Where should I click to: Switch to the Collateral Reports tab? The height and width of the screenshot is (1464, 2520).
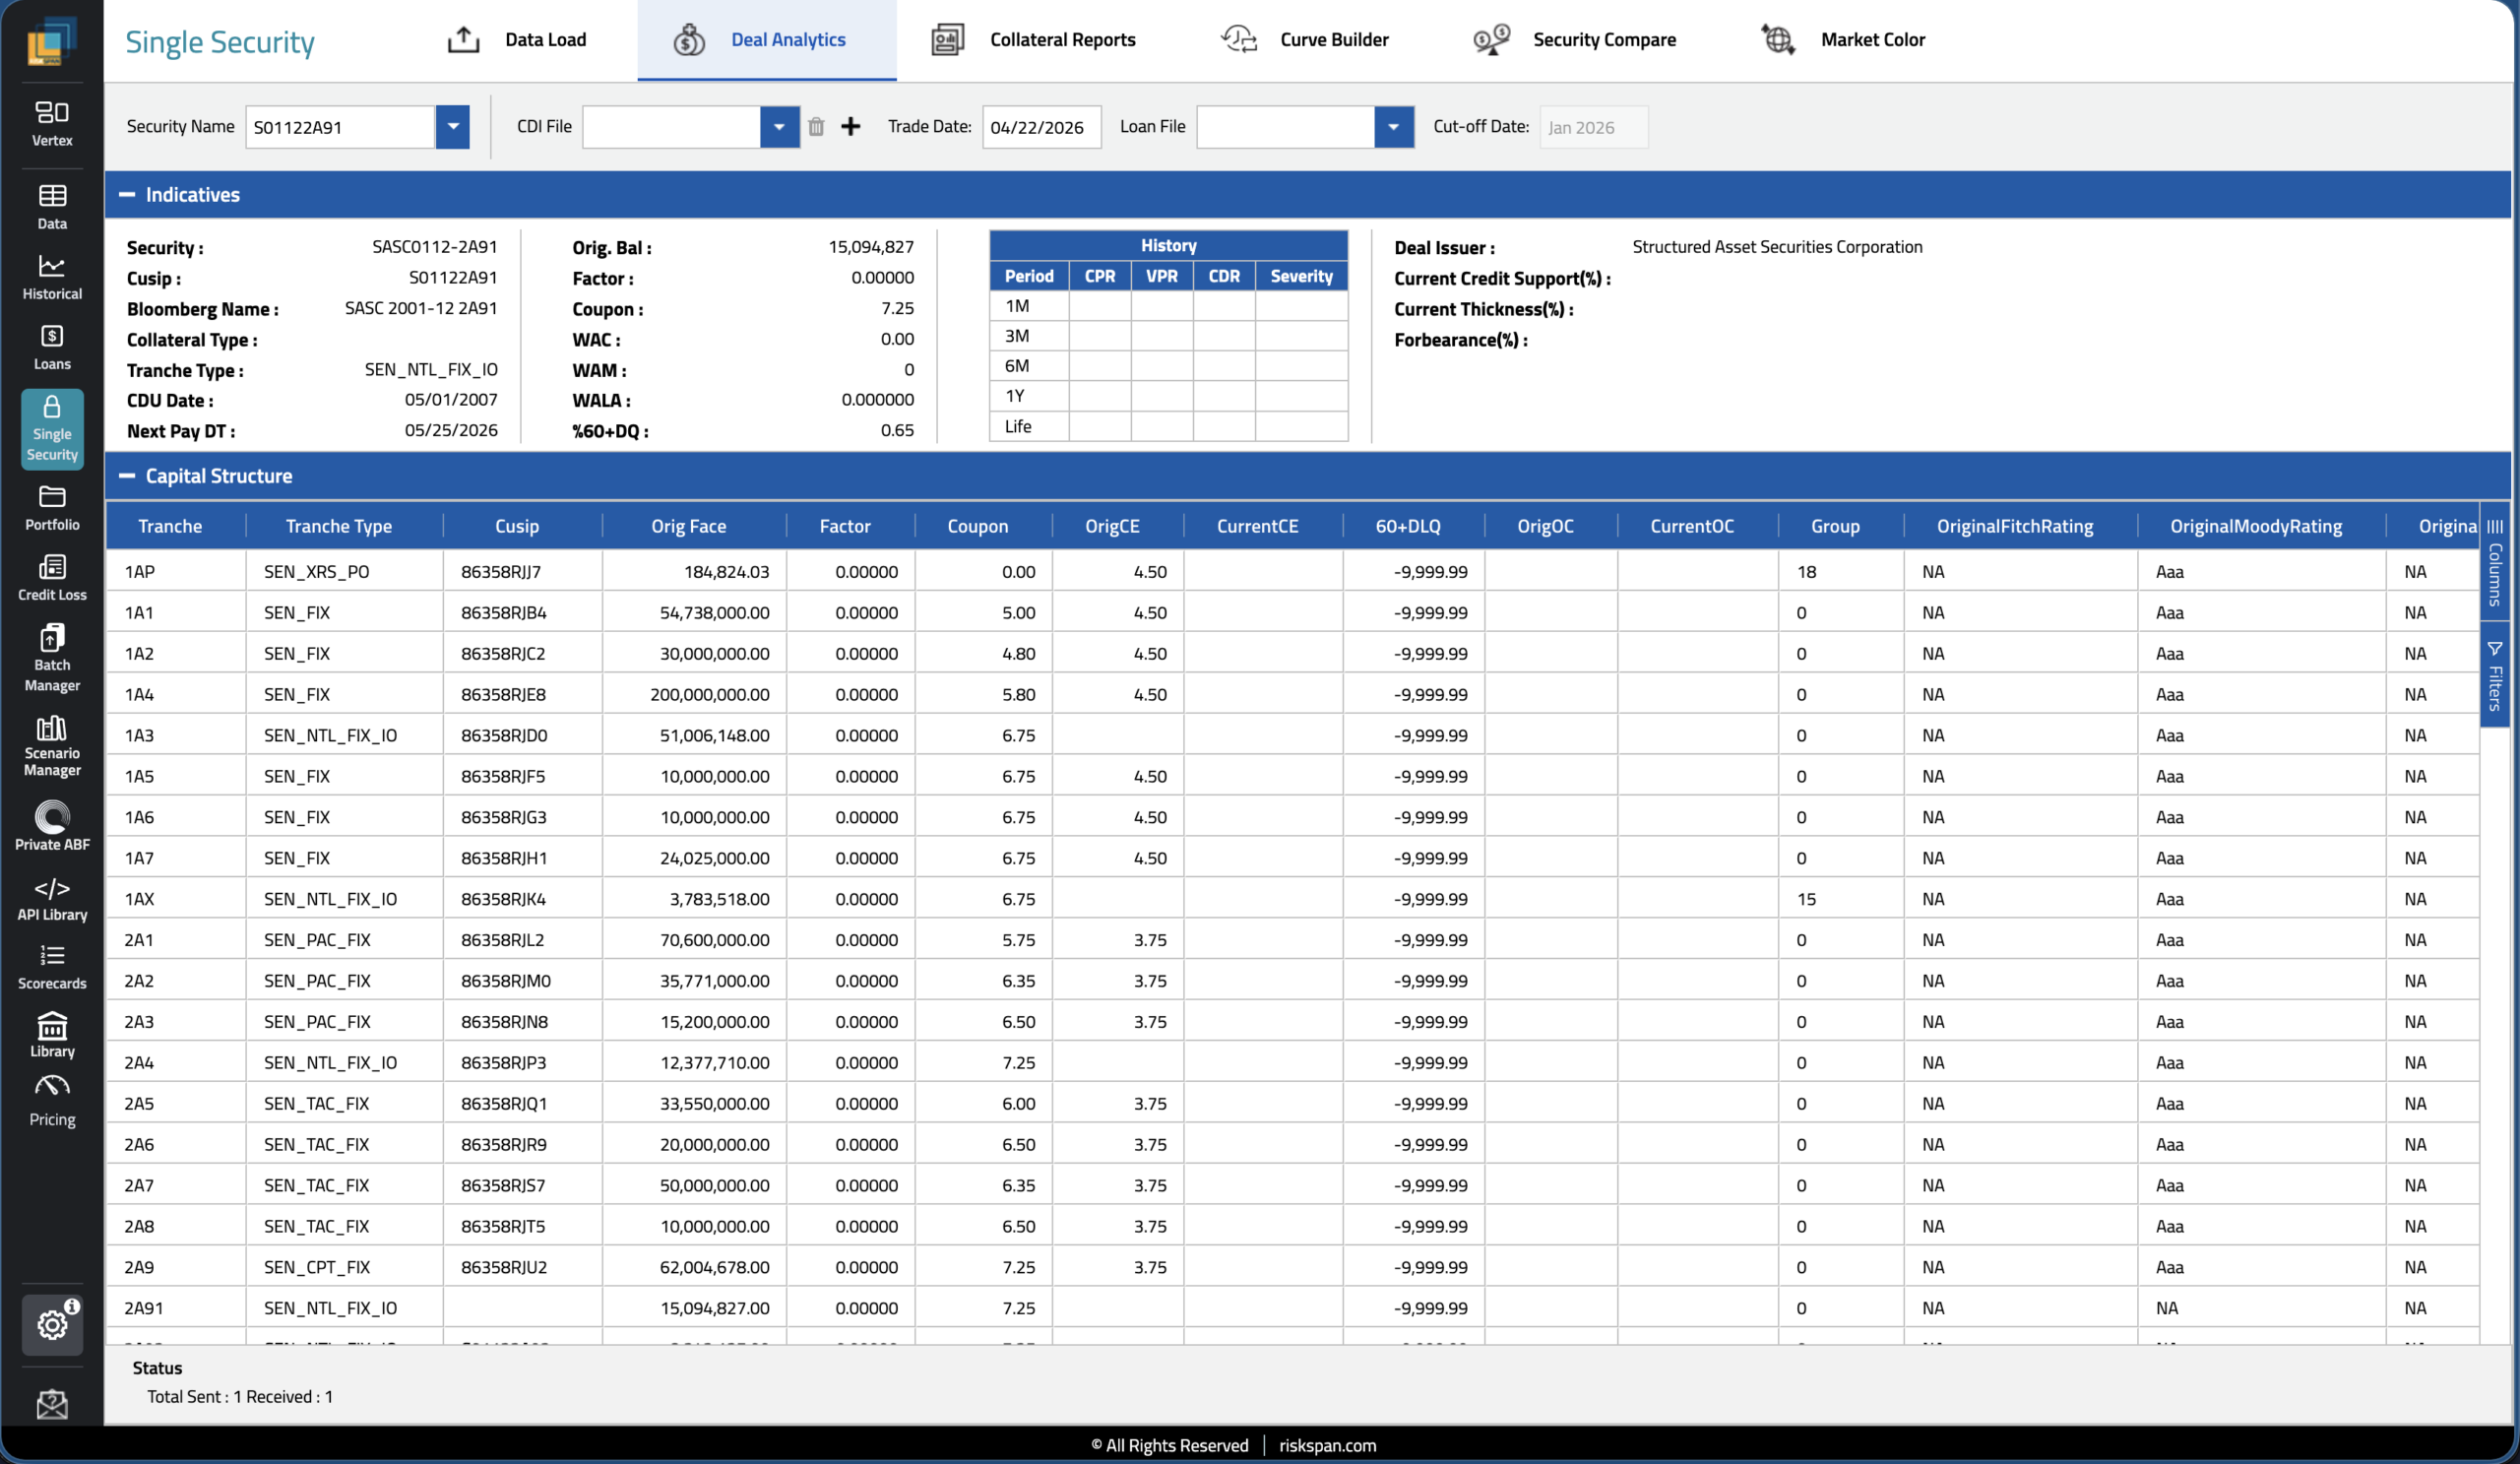pyautogui.click(x=1033, y=40)
